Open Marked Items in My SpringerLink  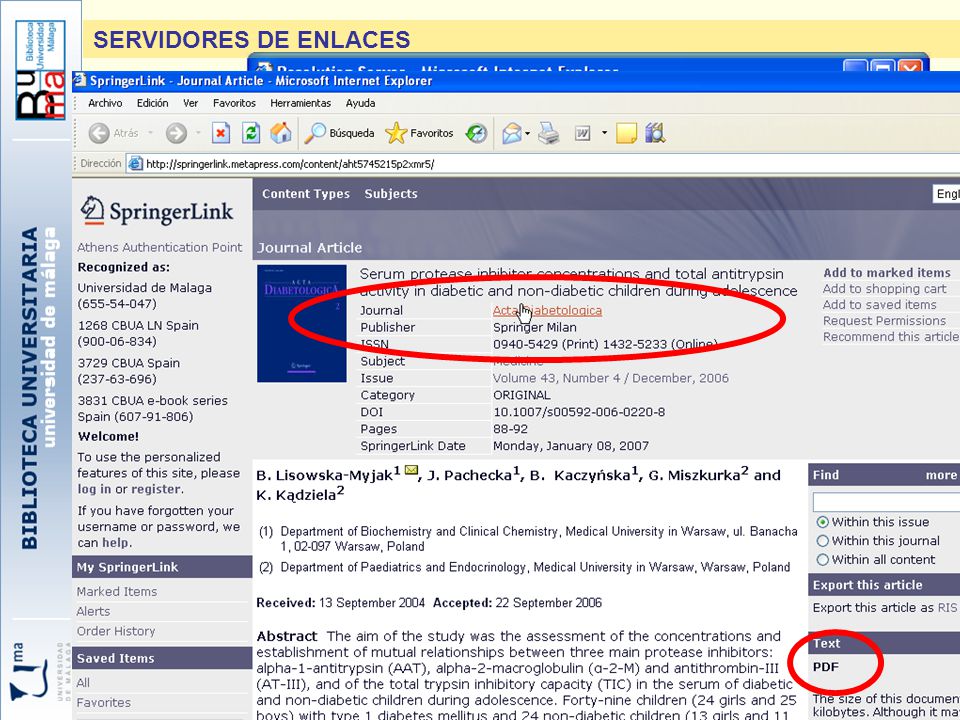coord(117,591)
